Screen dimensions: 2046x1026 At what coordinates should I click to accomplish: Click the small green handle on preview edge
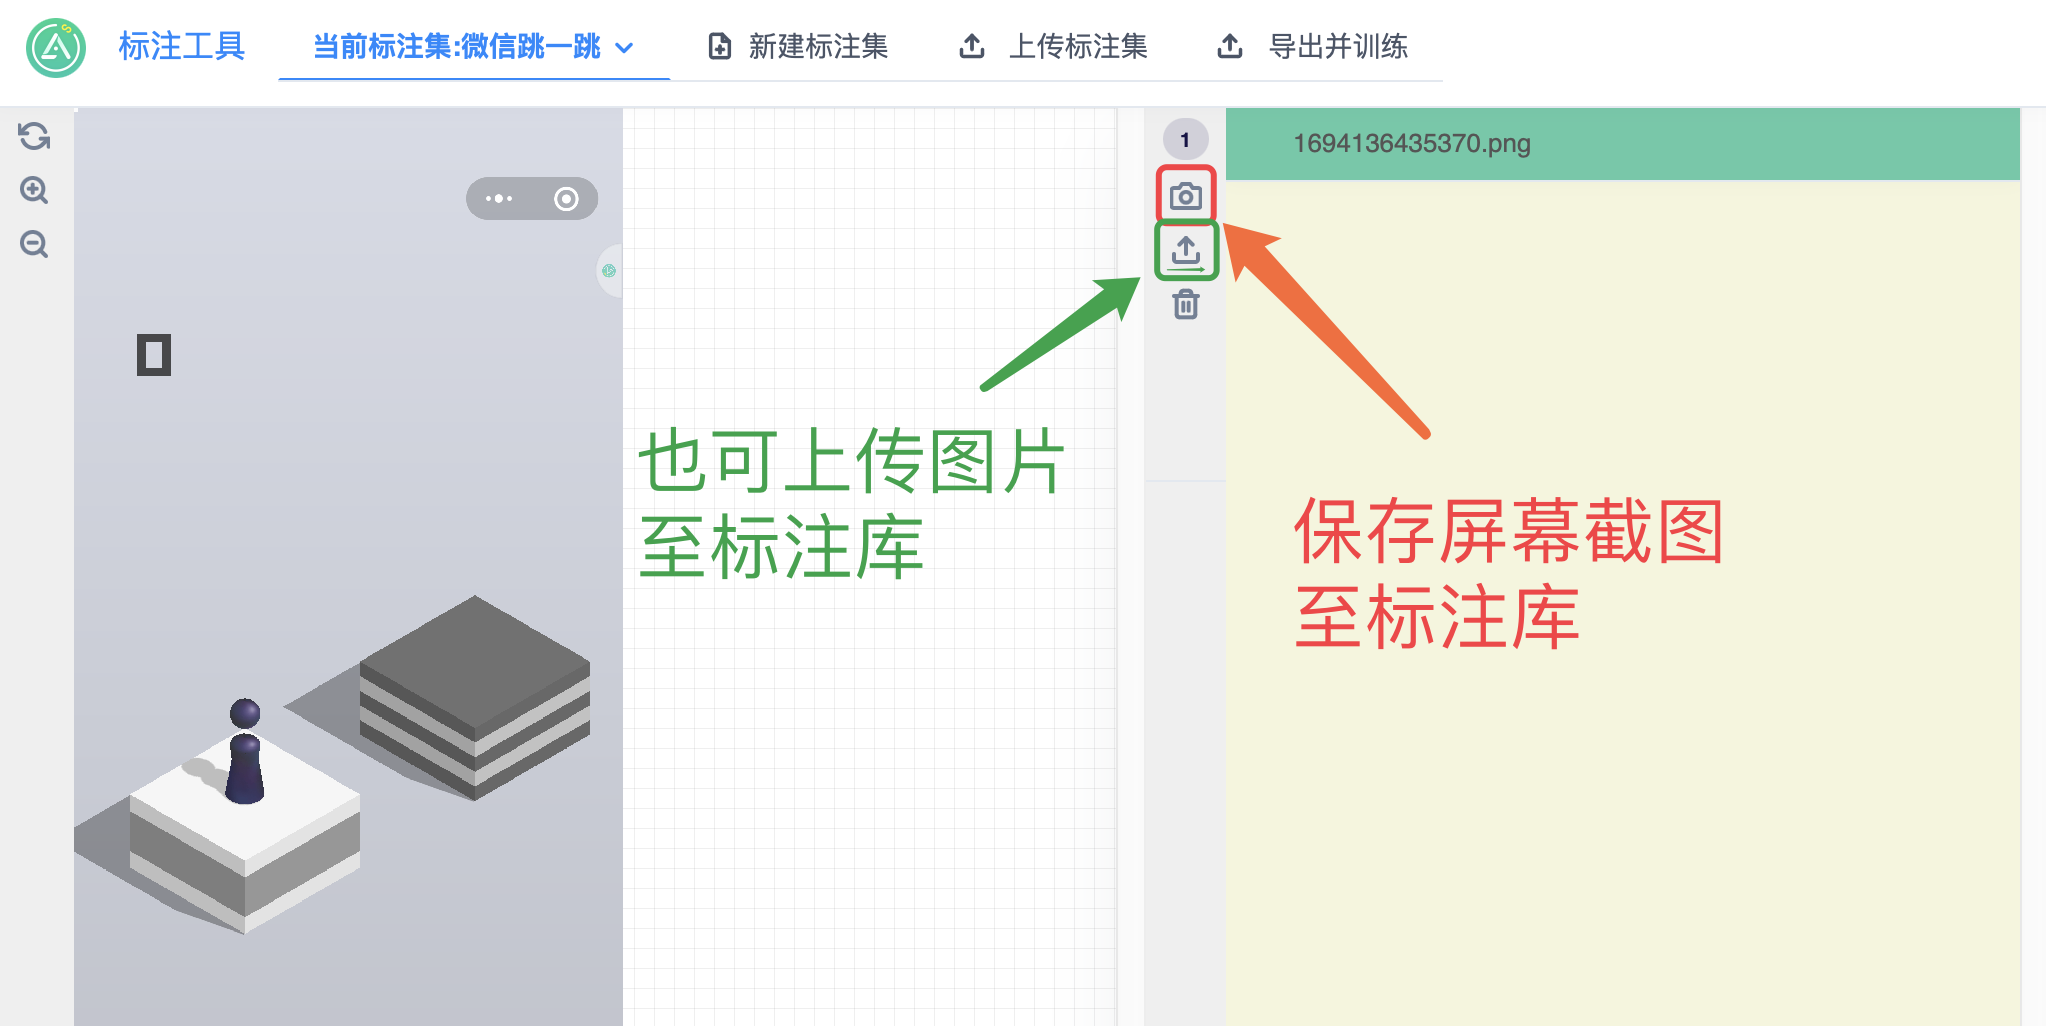[x=608, y=271]
